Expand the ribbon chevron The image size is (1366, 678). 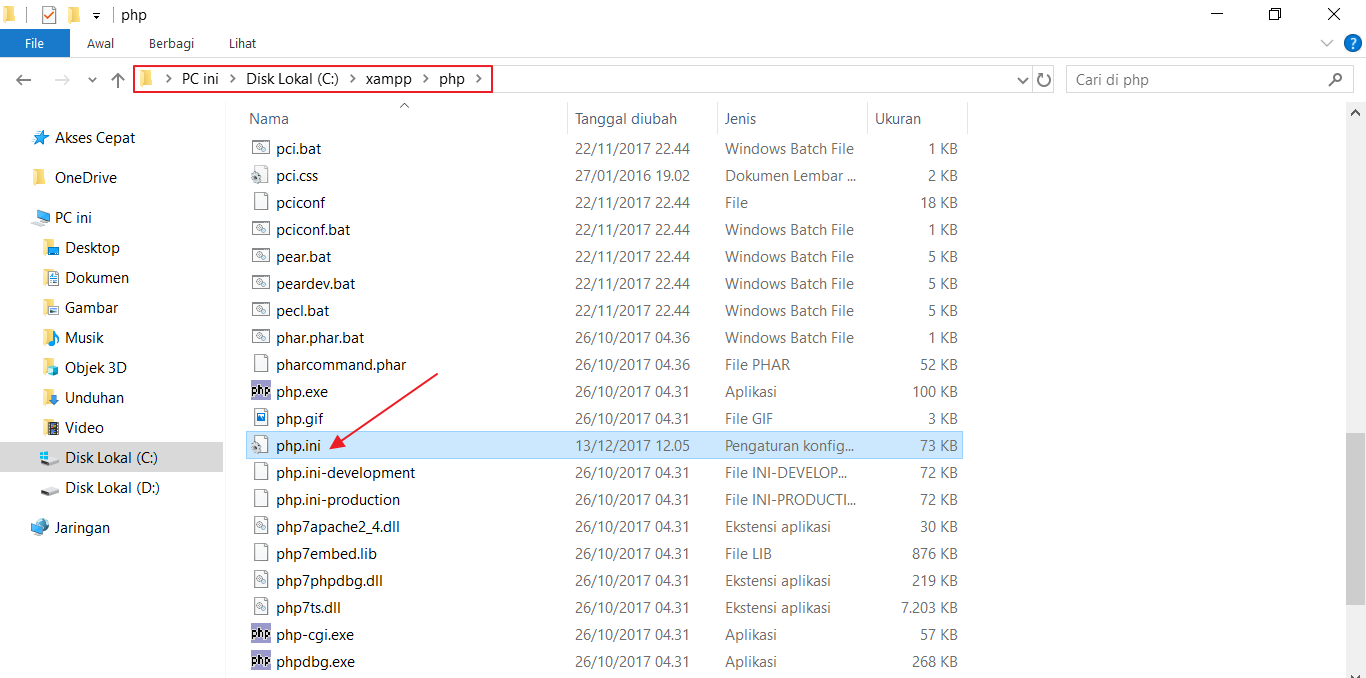click(1327, 43)
